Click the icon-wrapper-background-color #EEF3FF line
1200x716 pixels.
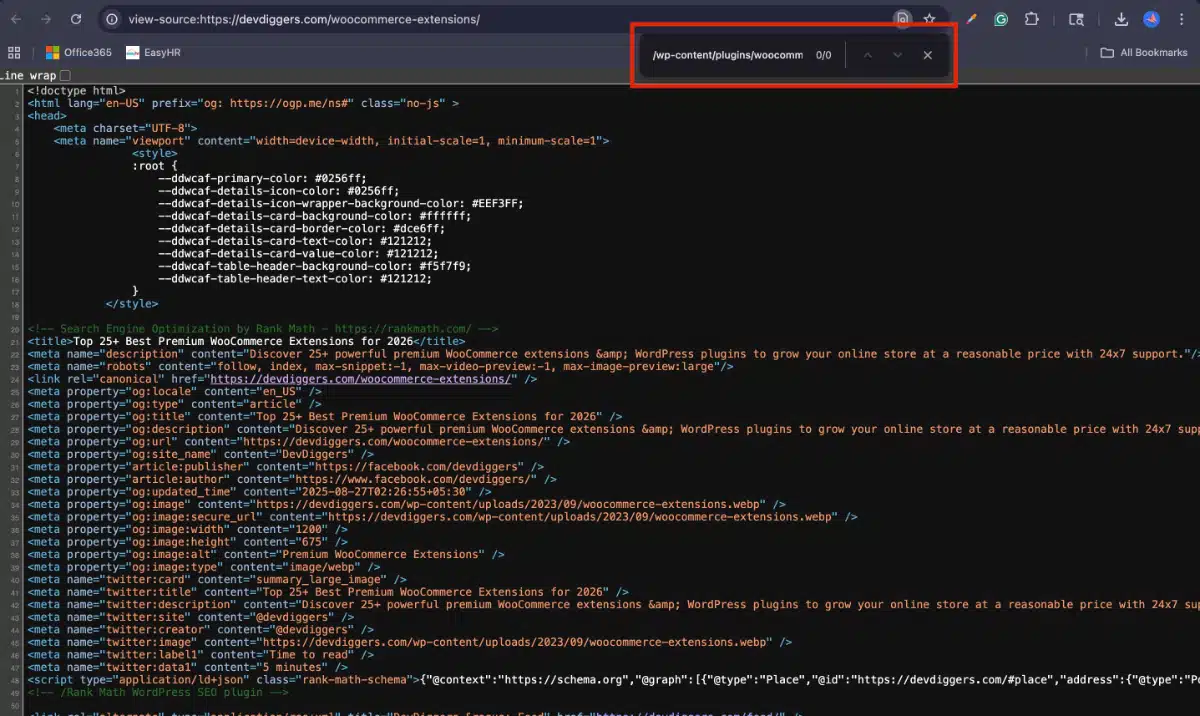(x=340, y=203)
